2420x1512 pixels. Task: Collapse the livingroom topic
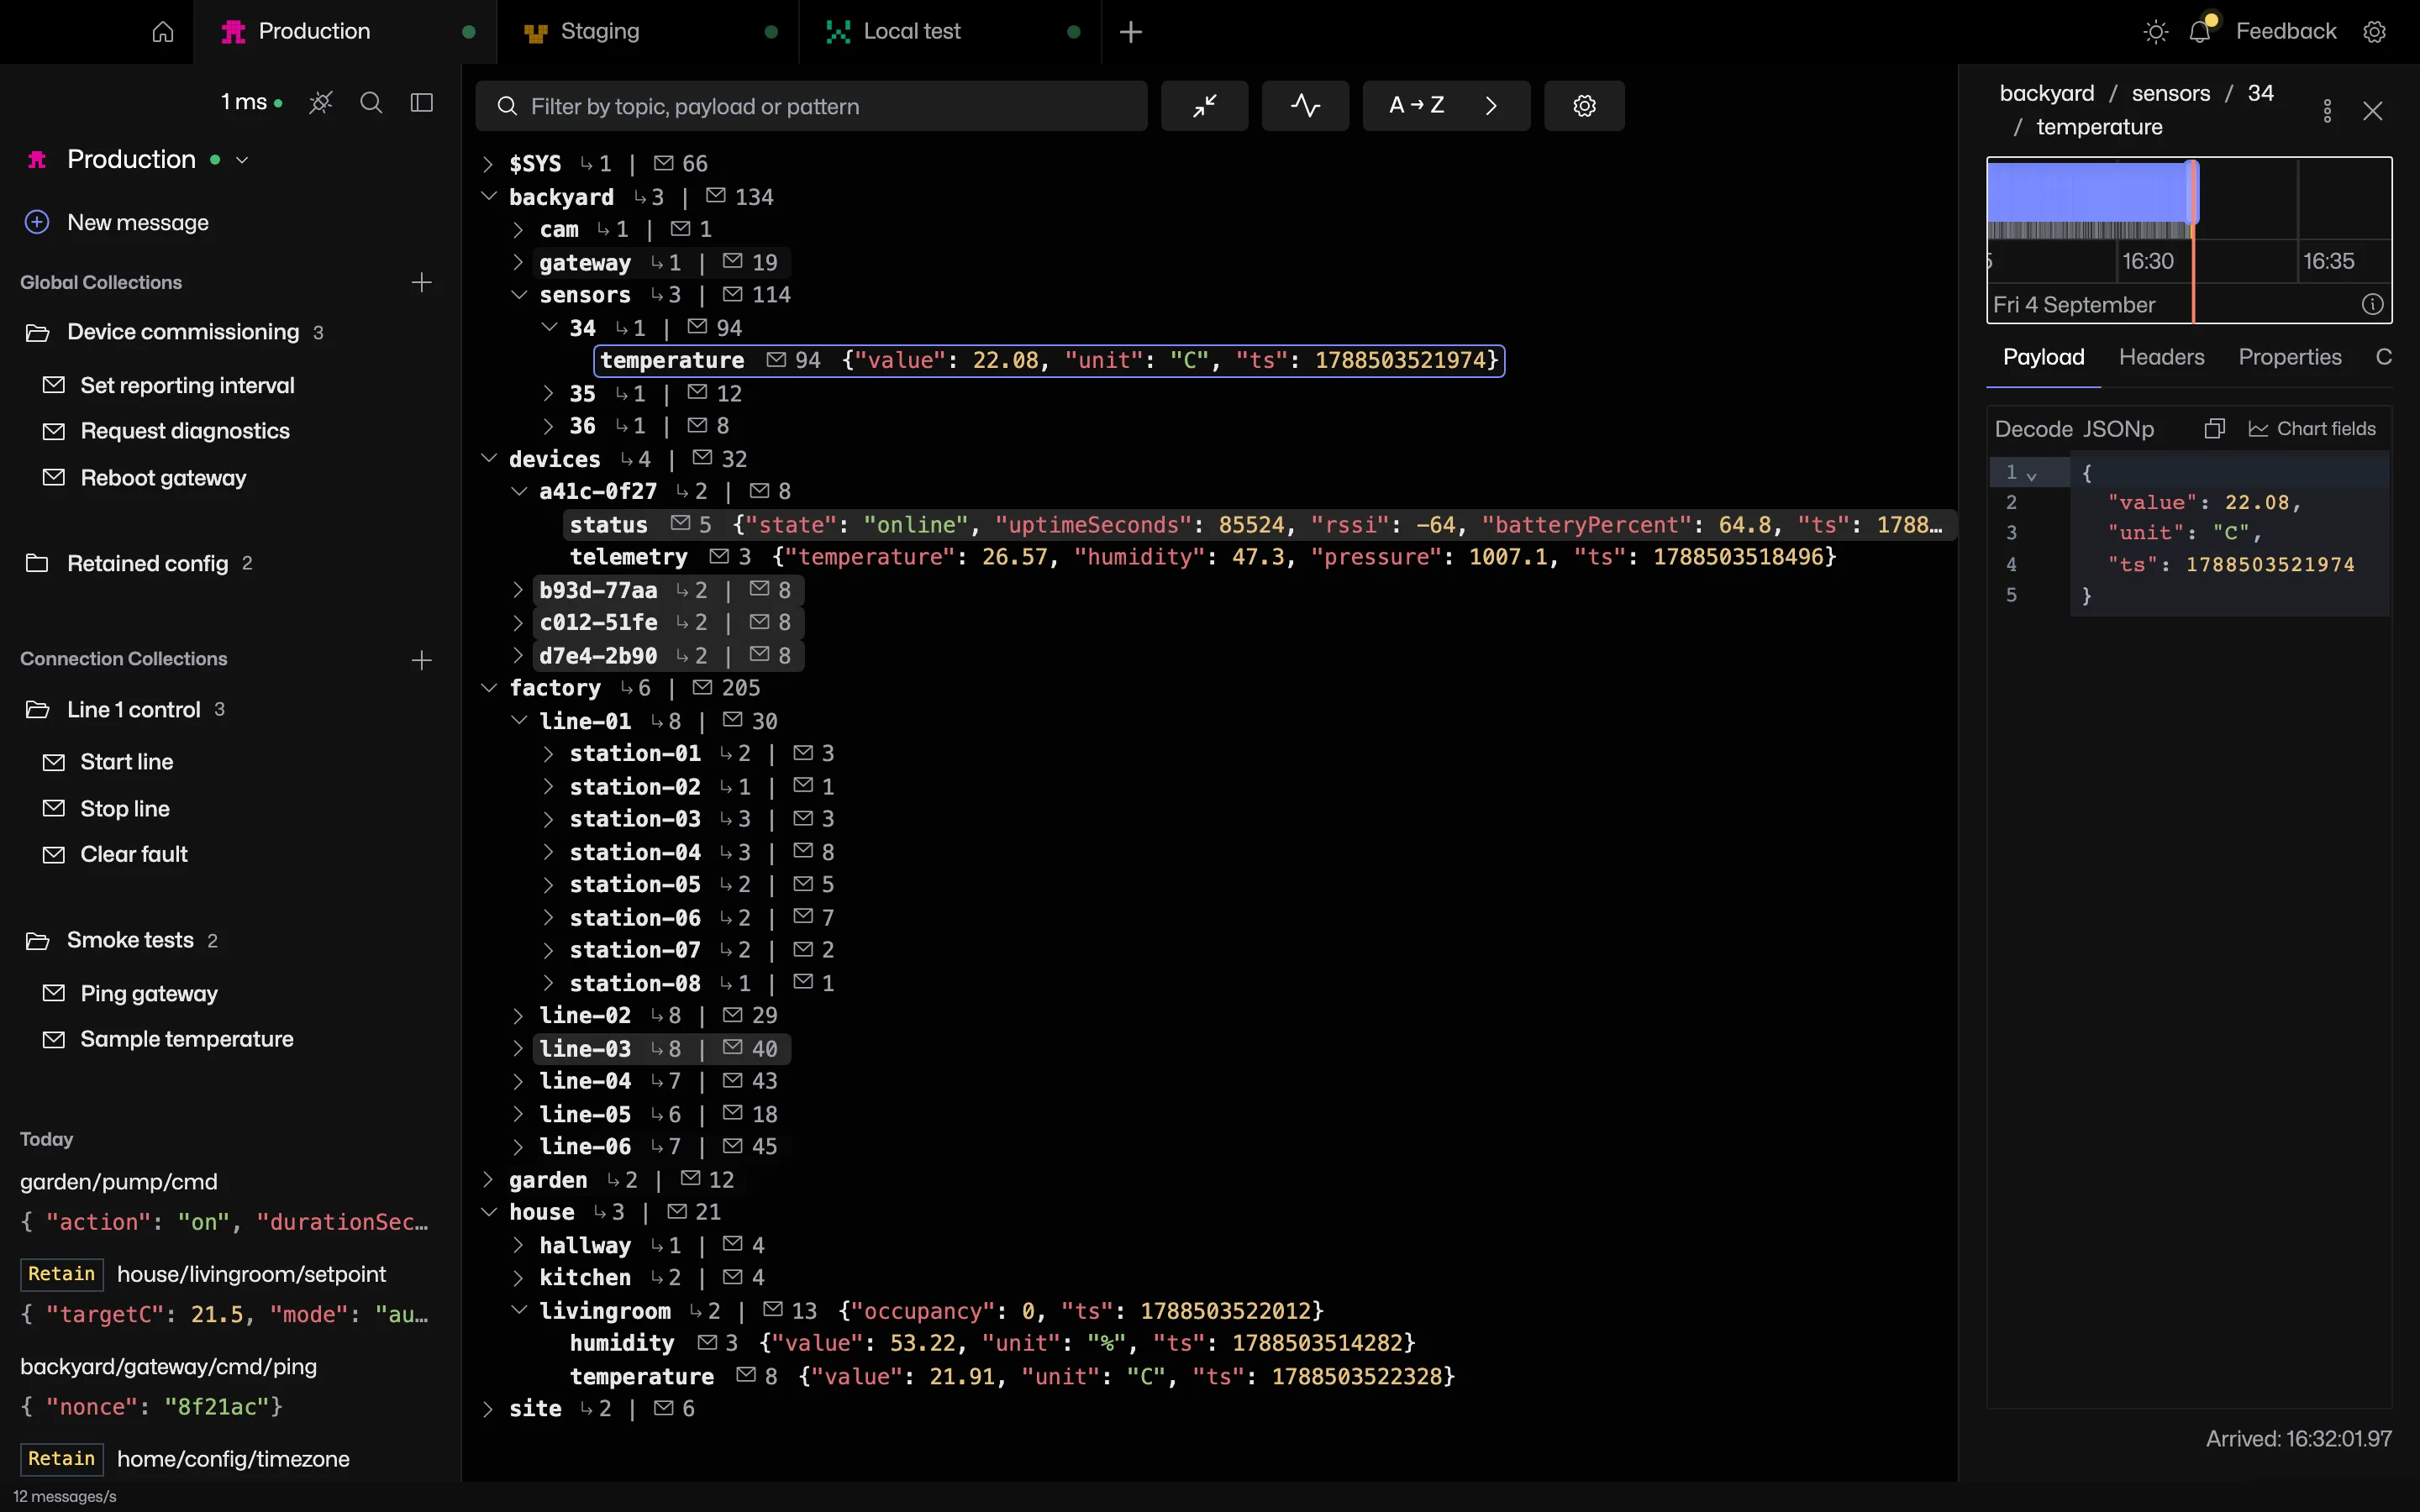pyautogui.click(x=518, y=1311)
